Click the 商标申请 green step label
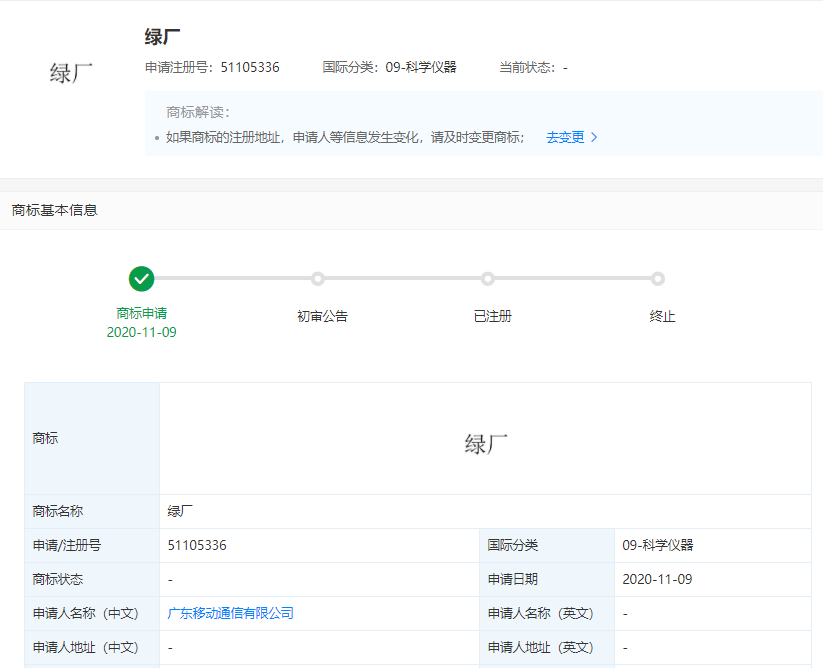Viewport: 823px width, 668px height. point(141,313)
